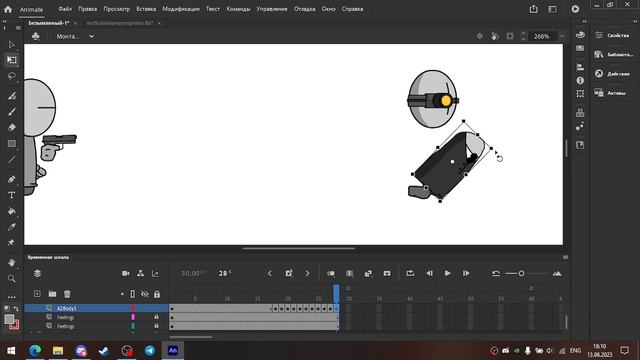The width and height of the screenshot is (640, 360).
Task: Open the Активы panel
Action: point(610,93)
